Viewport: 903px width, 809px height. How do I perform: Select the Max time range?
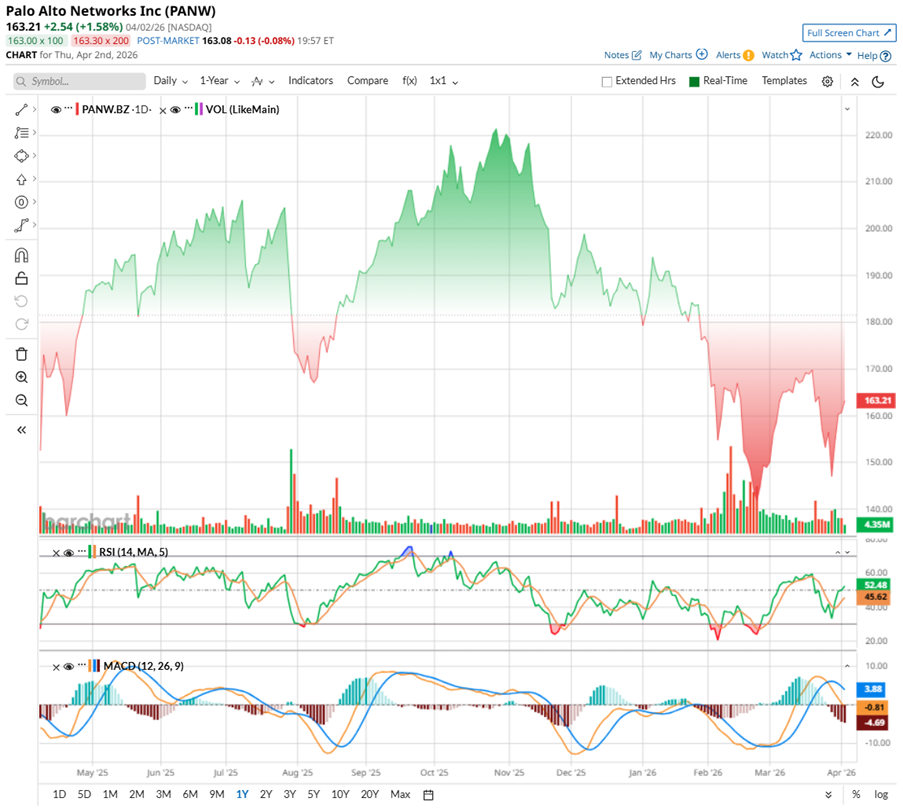[400, 795]
